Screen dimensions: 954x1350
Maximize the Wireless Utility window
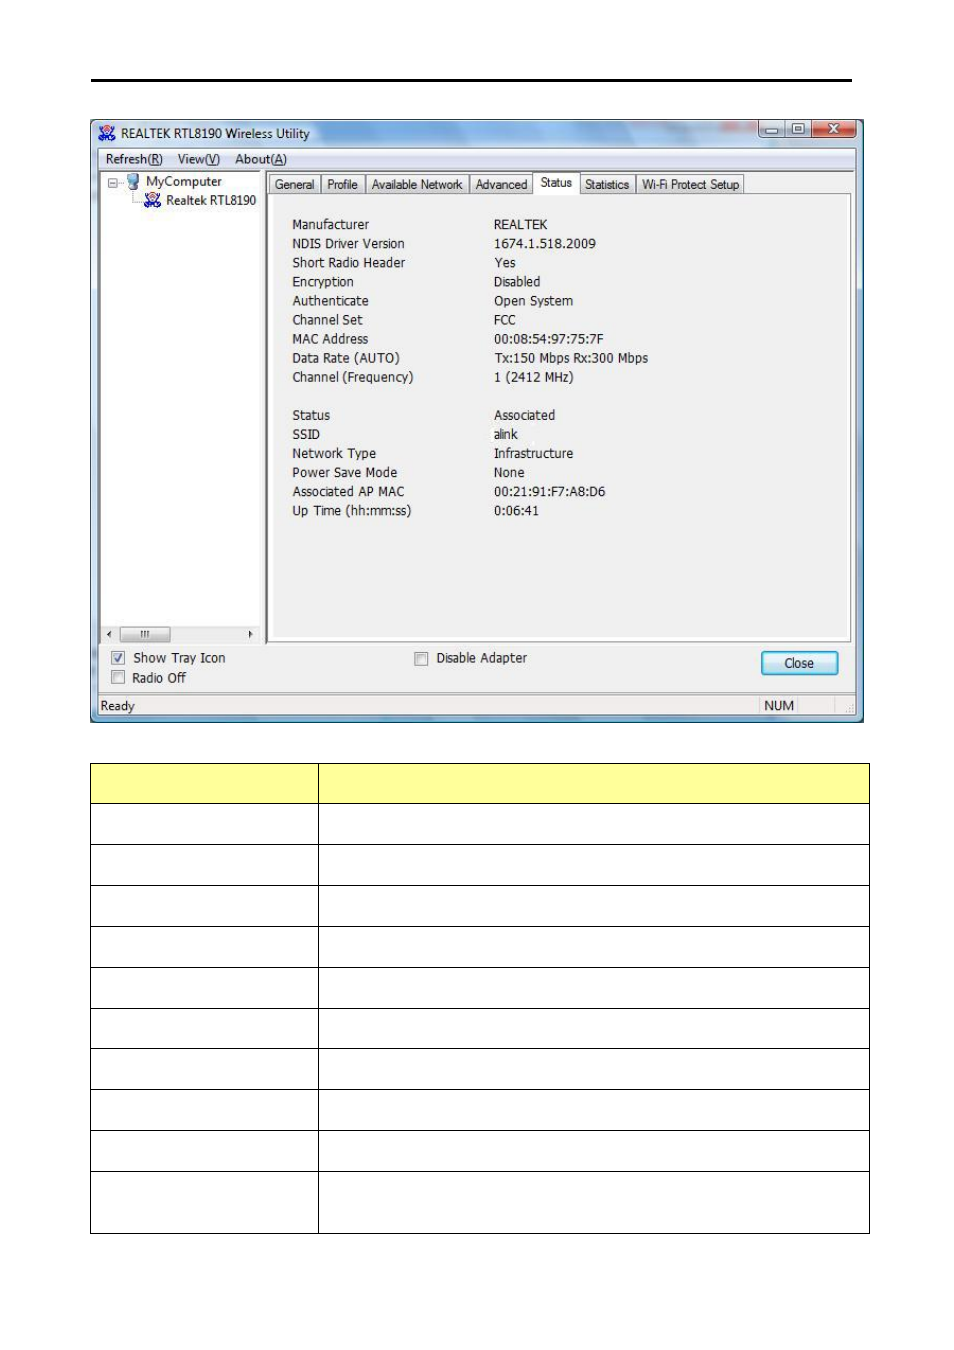coord(798,129)
